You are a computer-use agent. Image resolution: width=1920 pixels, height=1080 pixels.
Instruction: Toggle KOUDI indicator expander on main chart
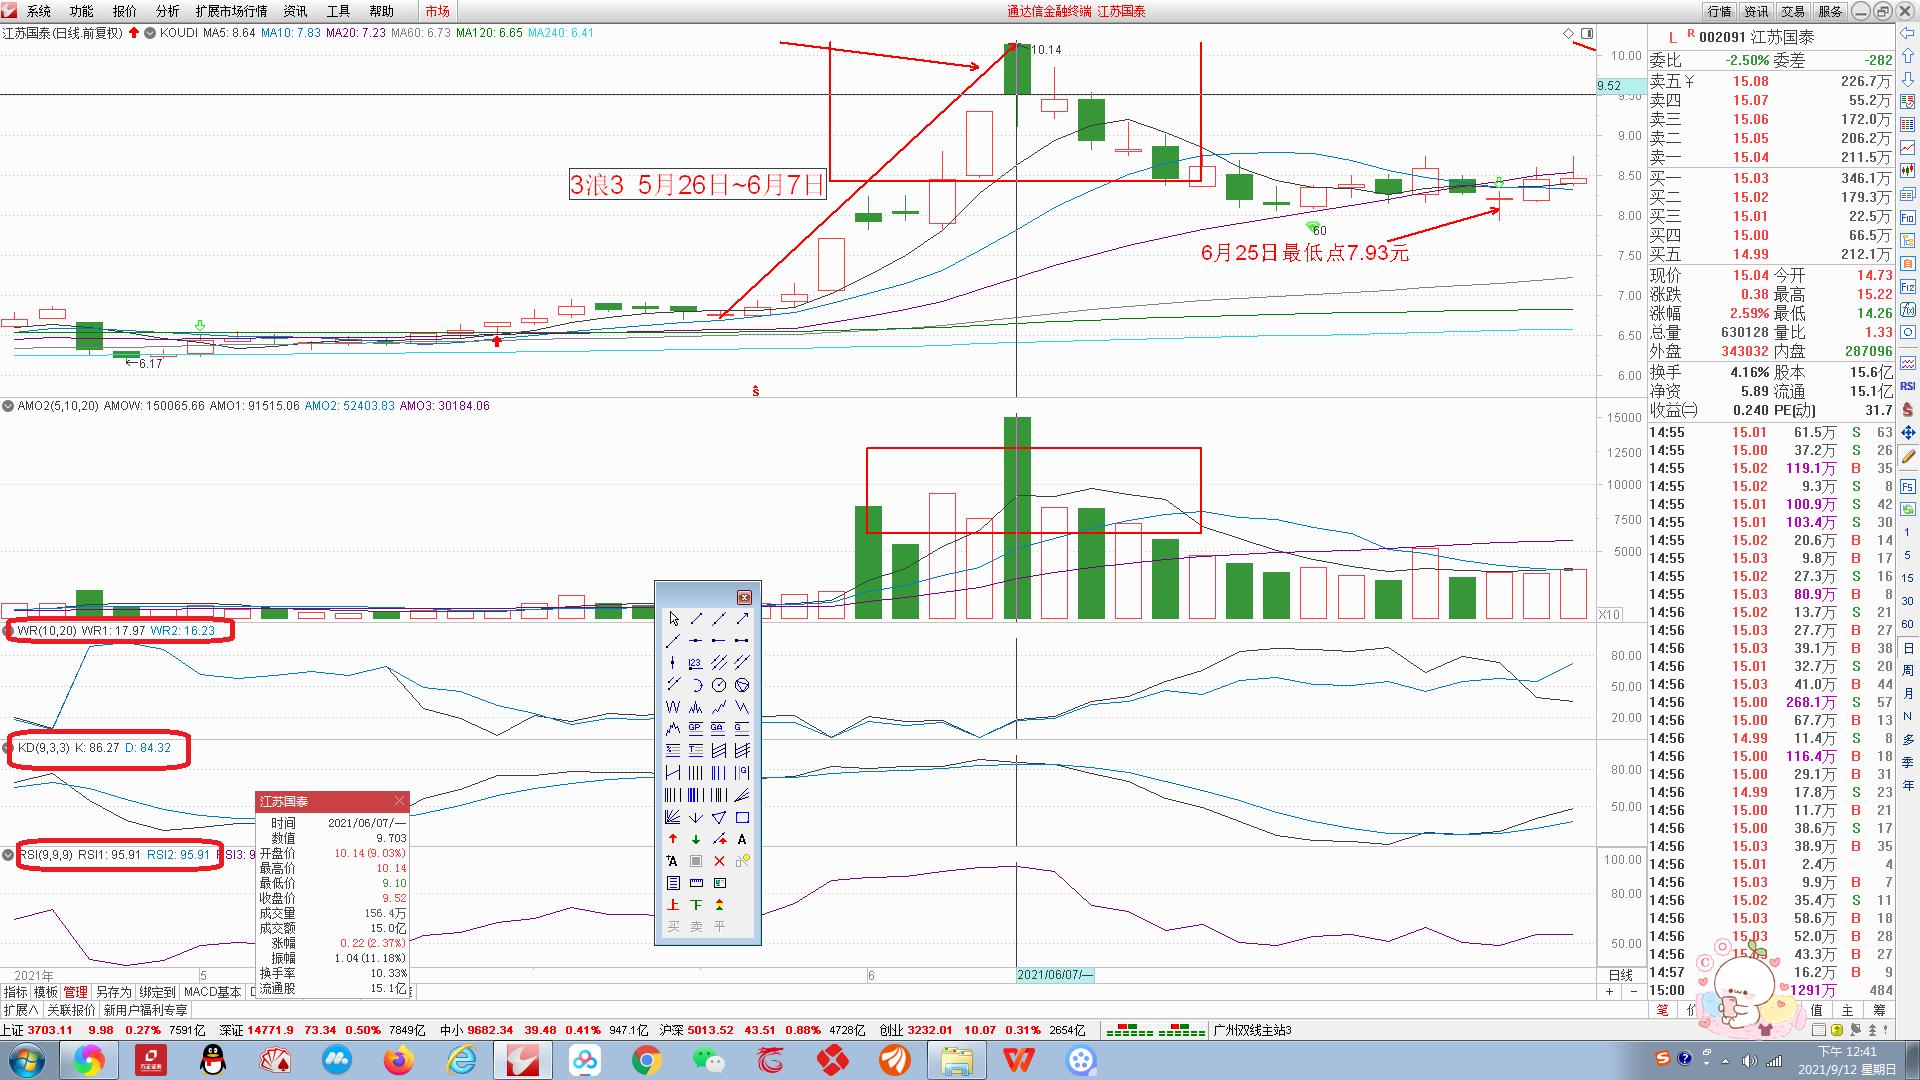(x=150, y=33)
